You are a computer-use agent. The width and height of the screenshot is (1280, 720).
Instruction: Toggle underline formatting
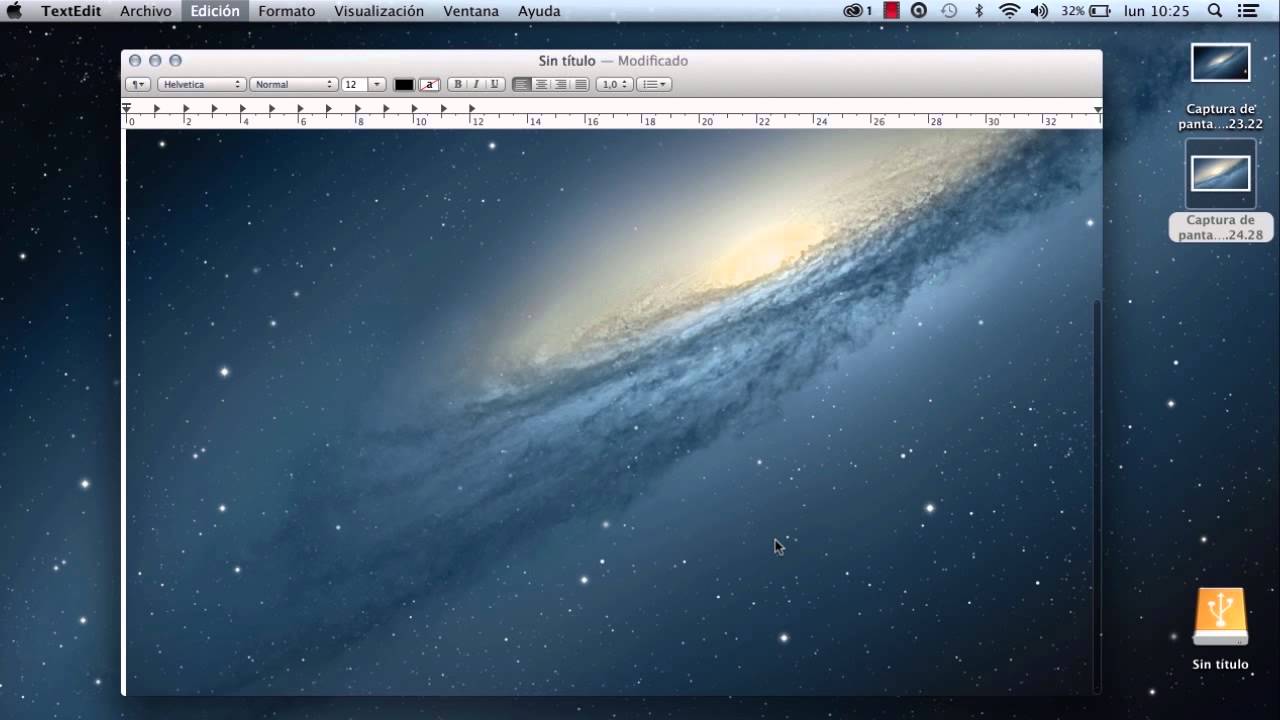click(x=494, y=85)
